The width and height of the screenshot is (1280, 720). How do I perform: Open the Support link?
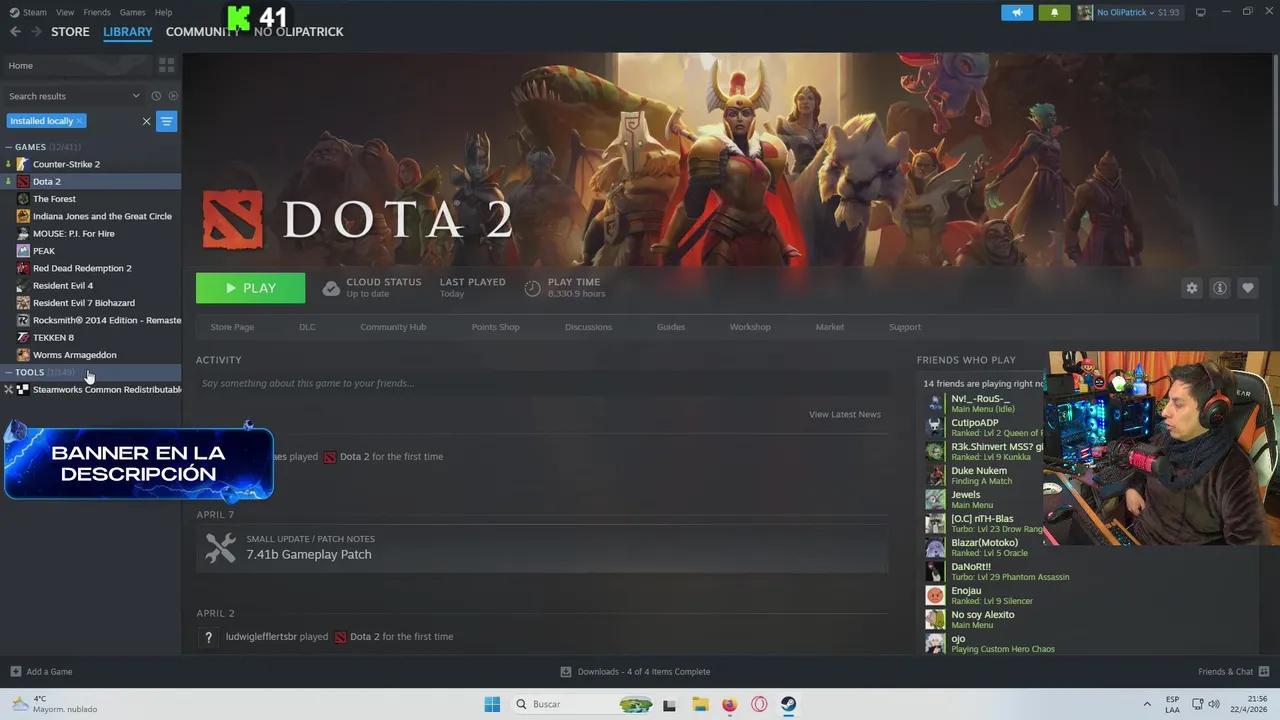coord(905,327)
